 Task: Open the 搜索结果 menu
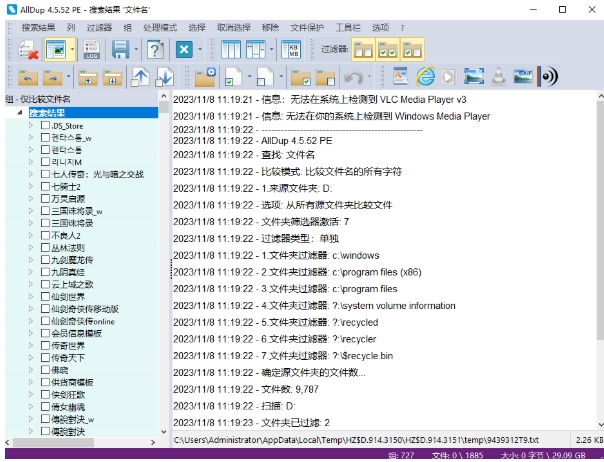[x=38, y=27]
